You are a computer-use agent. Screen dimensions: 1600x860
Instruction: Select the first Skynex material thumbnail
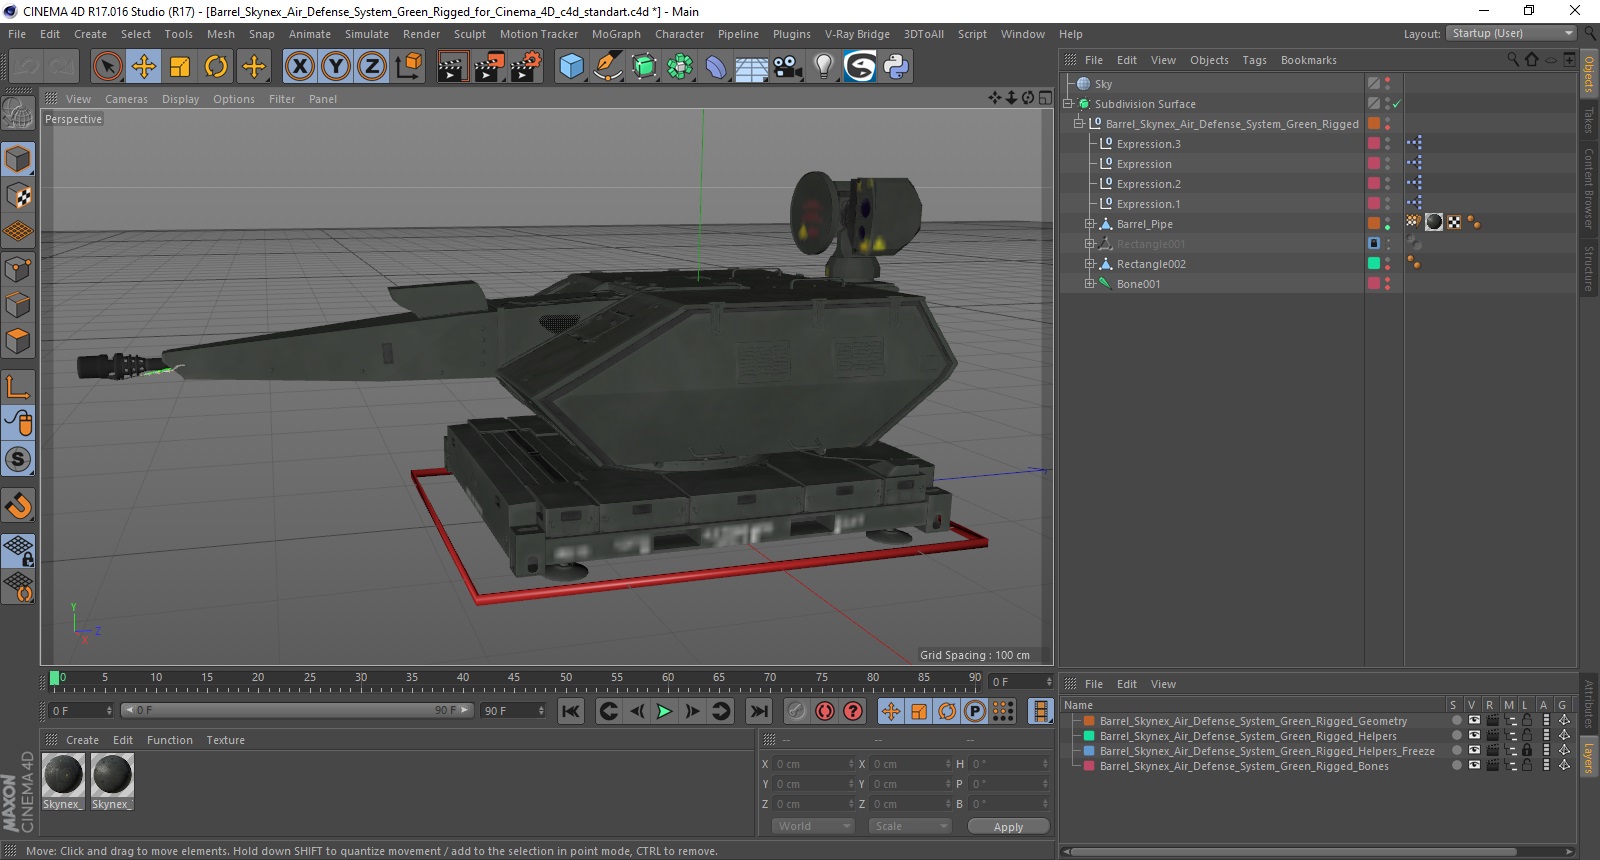(63, 775)
